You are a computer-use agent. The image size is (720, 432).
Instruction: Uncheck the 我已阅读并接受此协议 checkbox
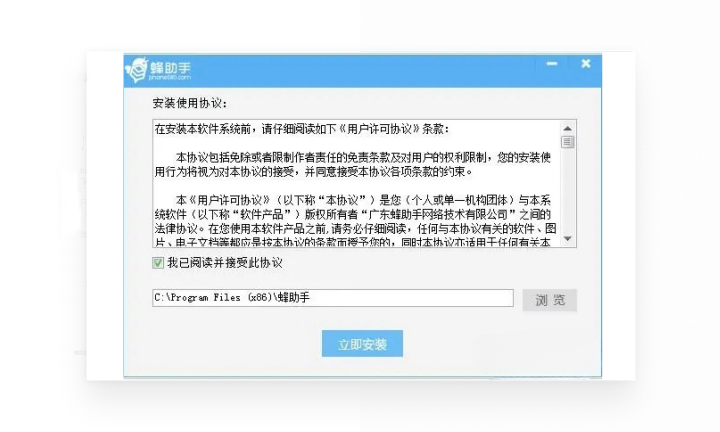click(x=158, y=263)
